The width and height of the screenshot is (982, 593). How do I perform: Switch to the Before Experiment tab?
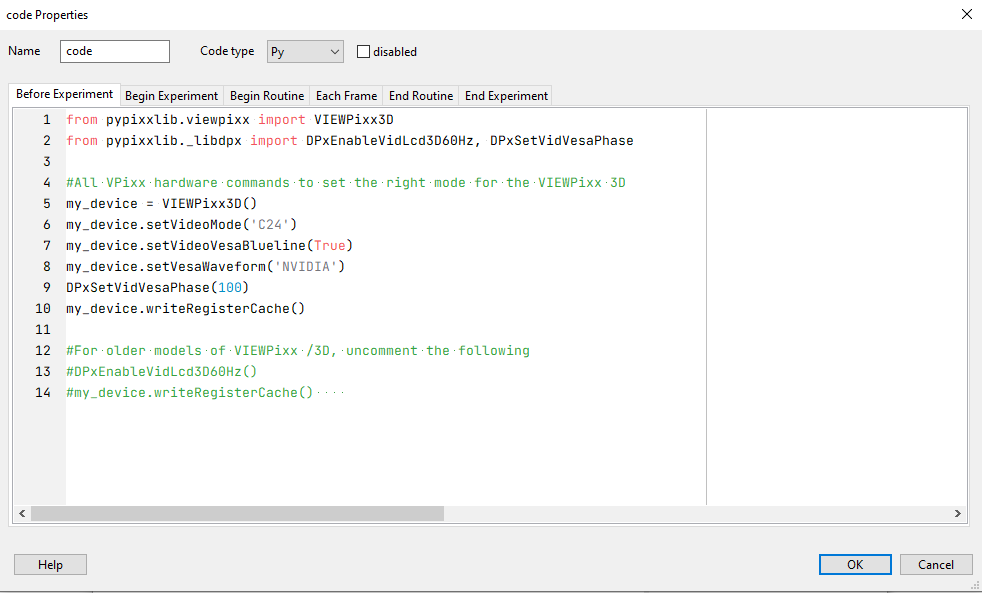(x=64, y=95)
